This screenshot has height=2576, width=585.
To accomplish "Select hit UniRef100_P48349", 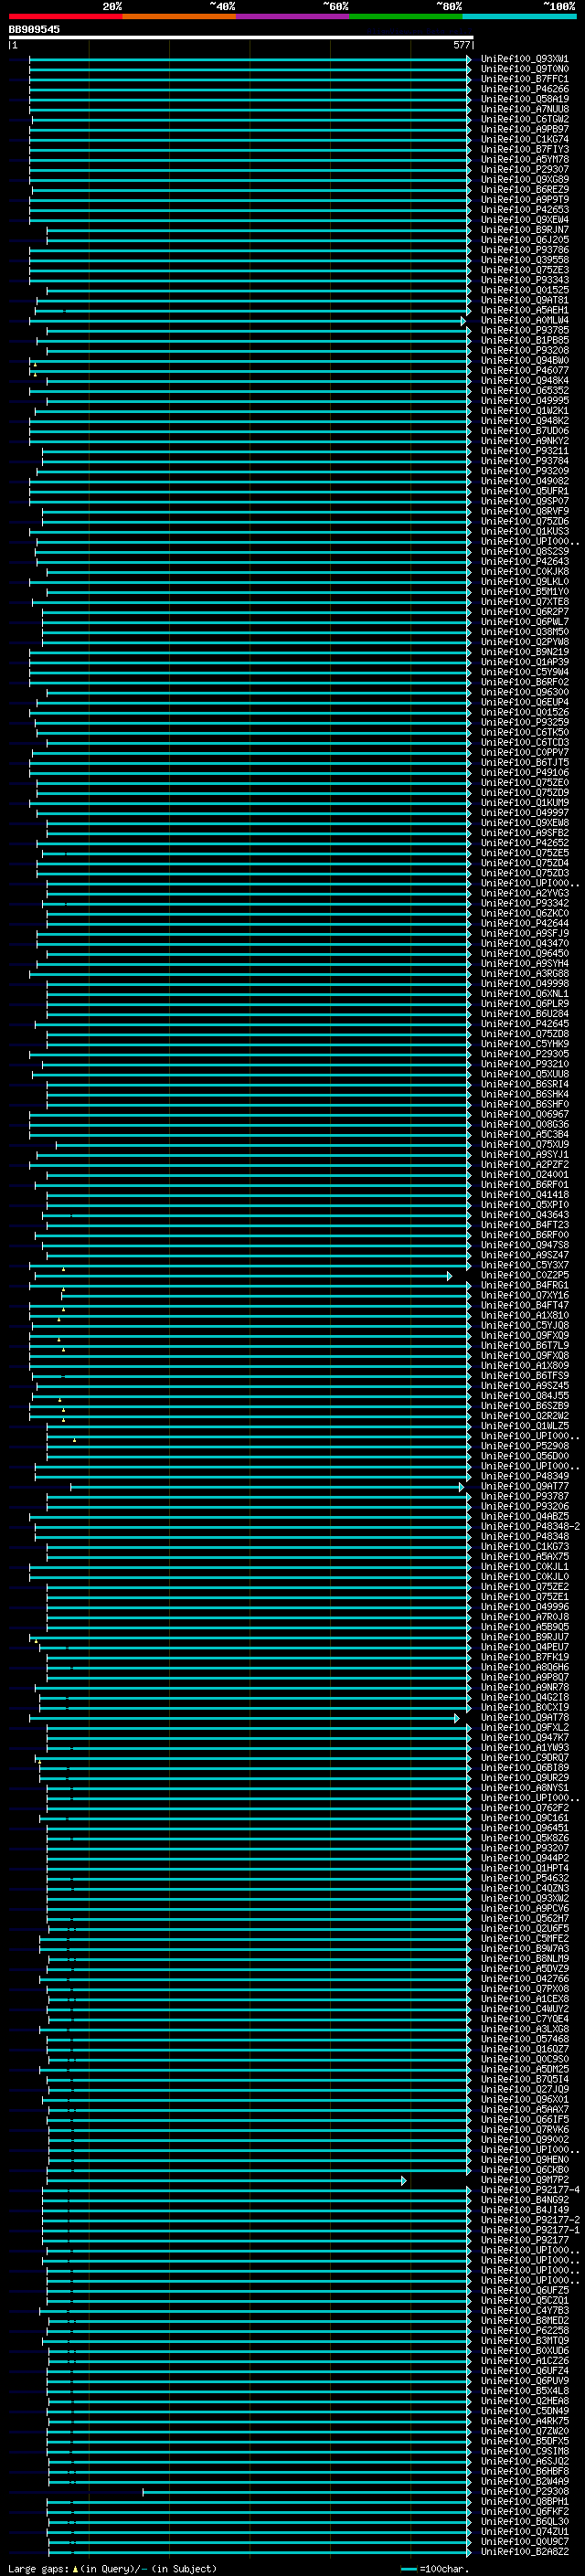I will click(525, 1476).
